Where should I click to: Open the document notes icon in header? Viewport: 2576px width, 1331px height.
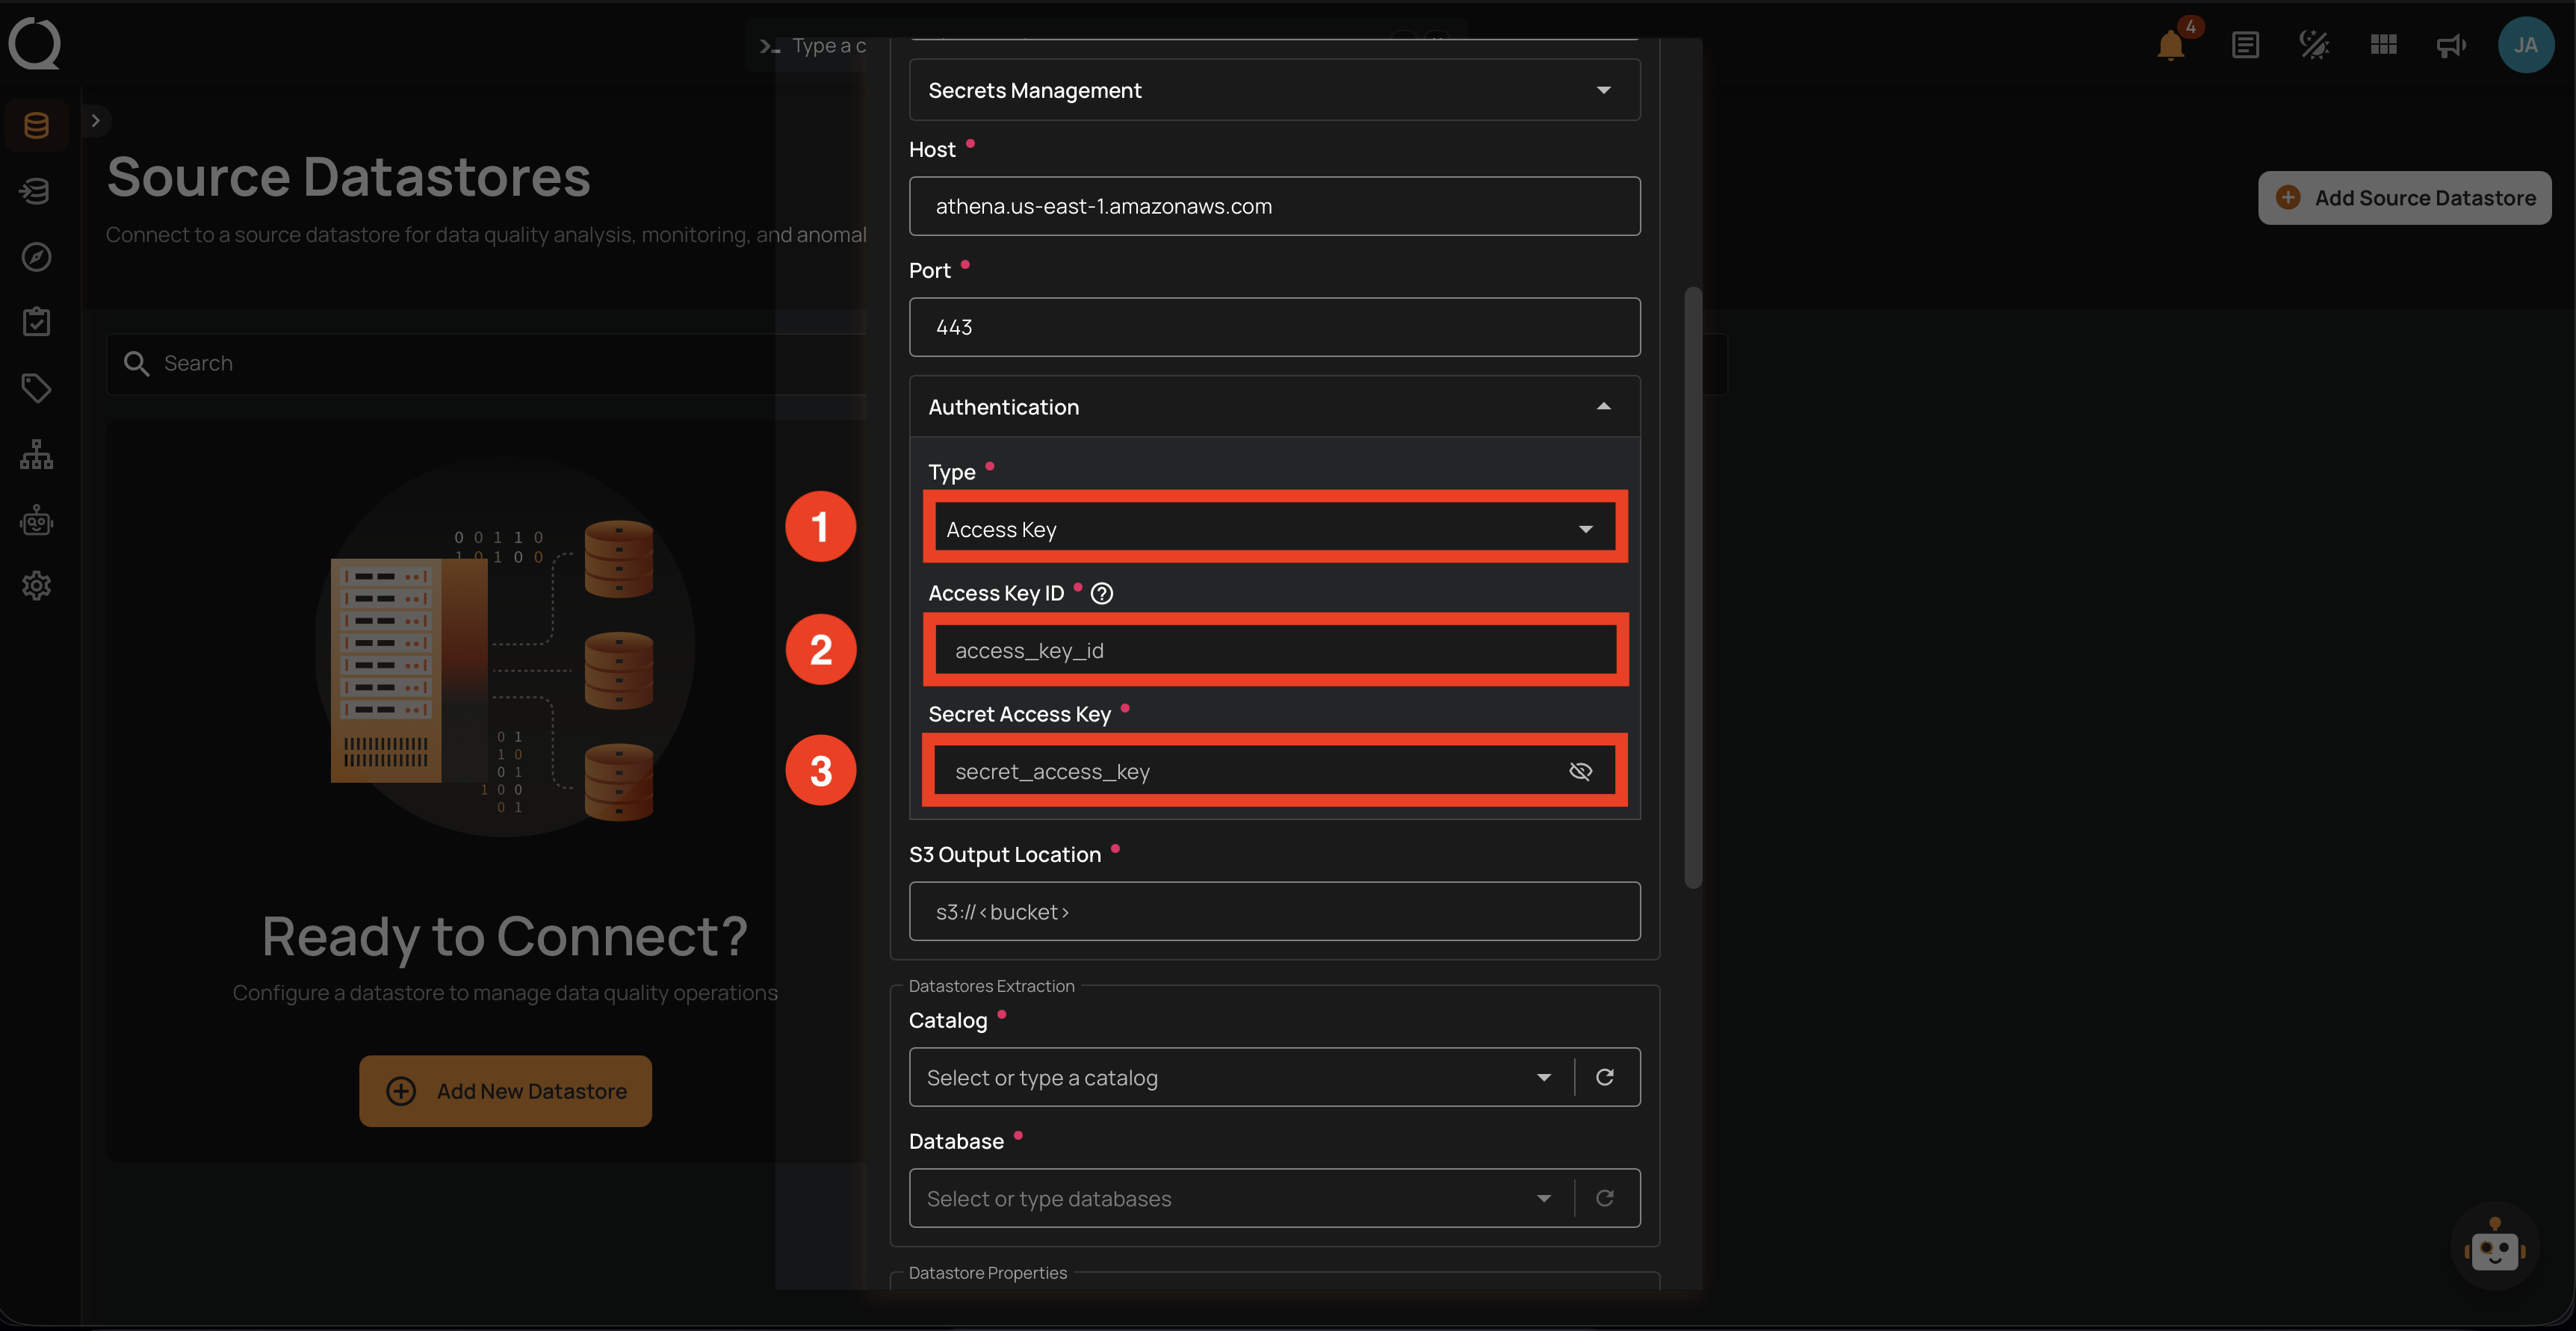point(2245,45)
